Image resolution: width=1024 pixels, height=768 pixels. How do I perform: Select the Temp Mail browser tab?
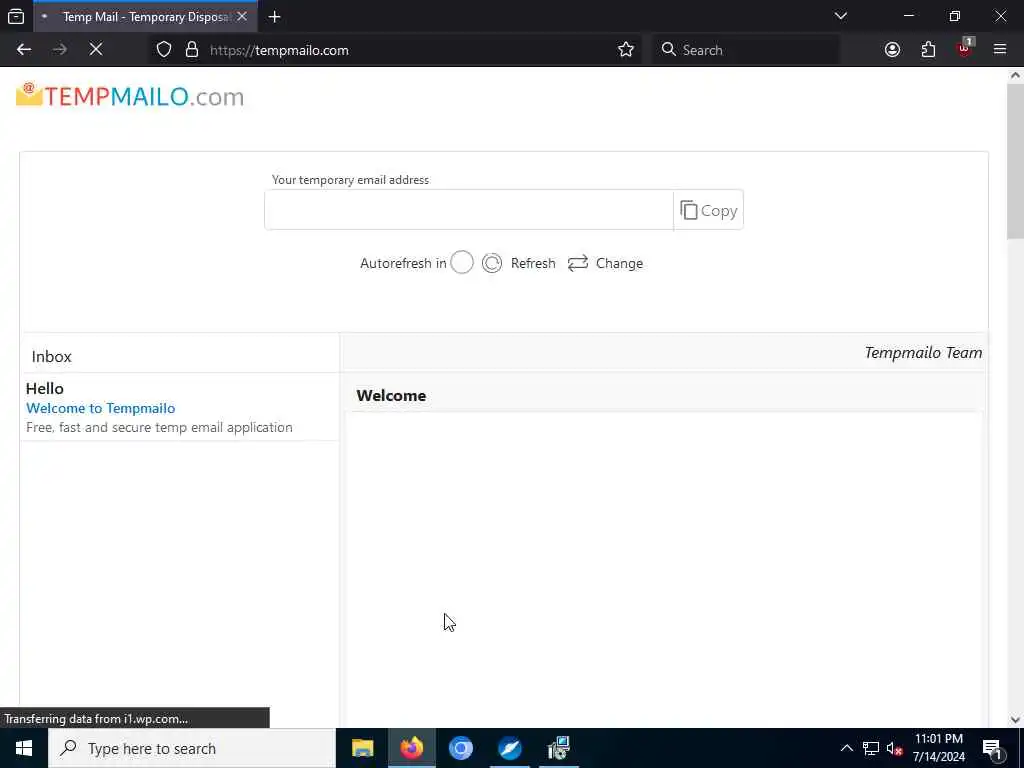click(x=145, y=17)
